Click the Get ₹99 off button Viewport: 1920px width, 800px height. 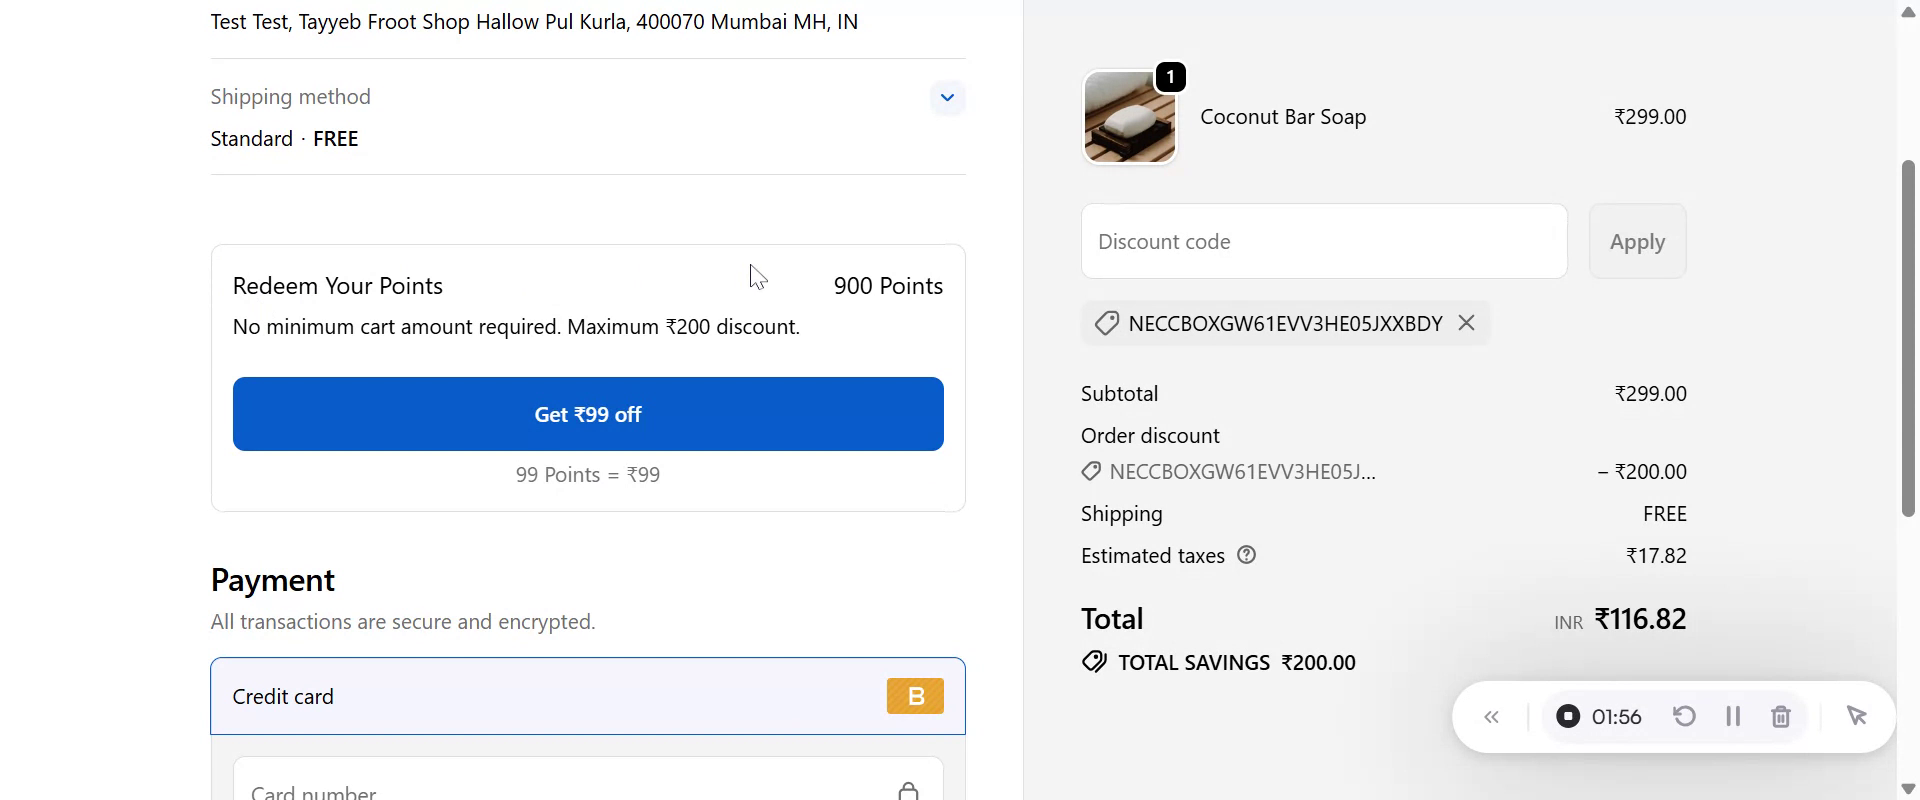(x=588, y=414)
